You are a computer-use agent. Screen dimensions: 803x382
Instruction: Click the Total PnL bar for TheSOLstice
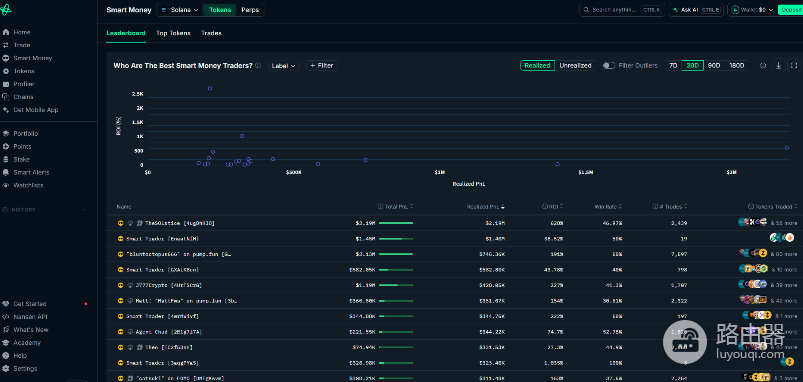[x=396, y=223]
